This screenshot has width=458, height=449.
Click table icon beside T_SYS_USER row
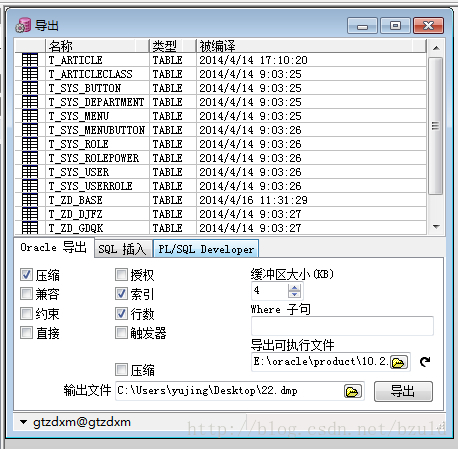tap(30, 172)
